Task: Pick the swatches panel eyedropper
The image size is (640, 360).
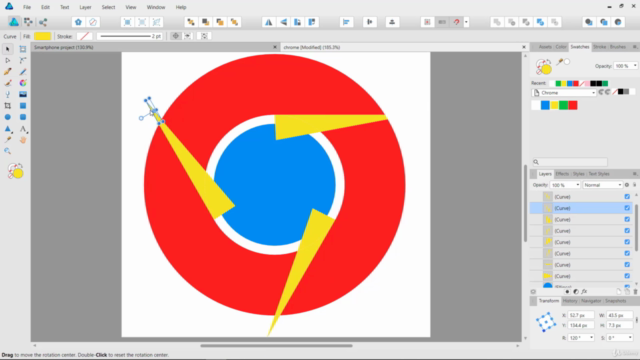Action: [x=560, y=62]
